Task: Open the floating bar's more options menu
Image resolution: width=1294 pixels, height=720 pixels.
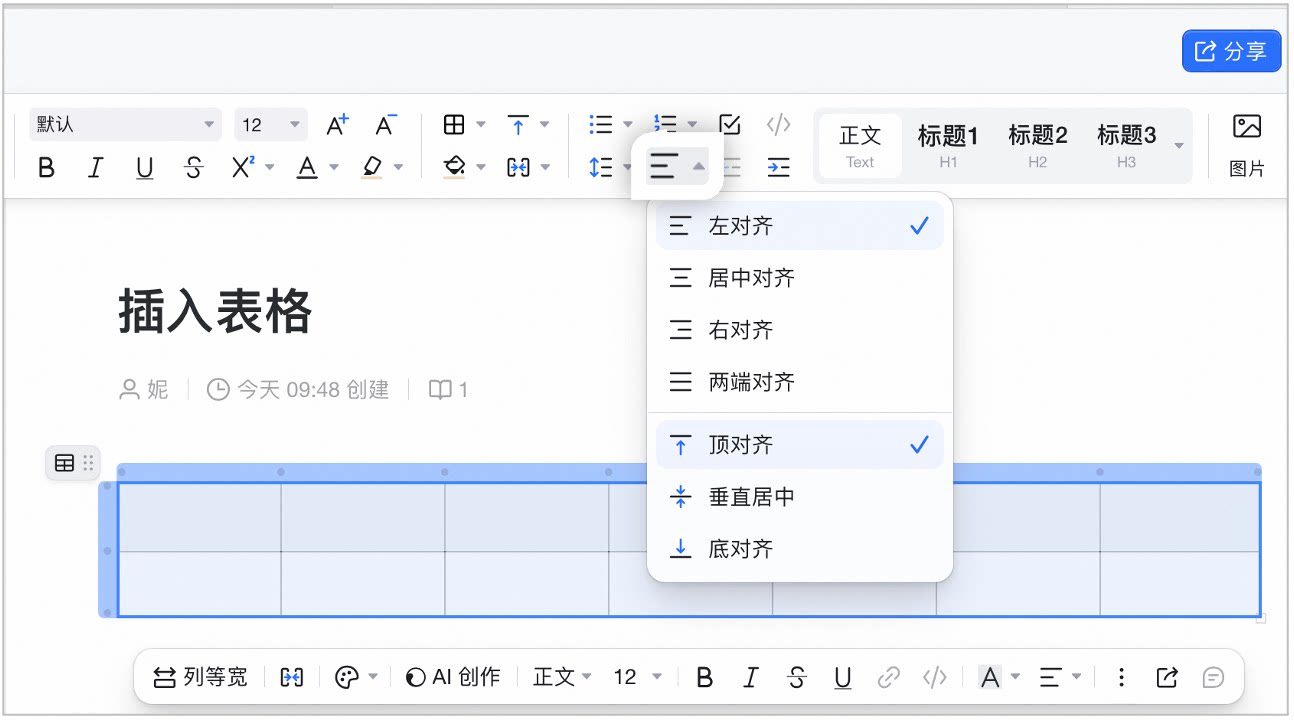Action: pos(1121,678)
